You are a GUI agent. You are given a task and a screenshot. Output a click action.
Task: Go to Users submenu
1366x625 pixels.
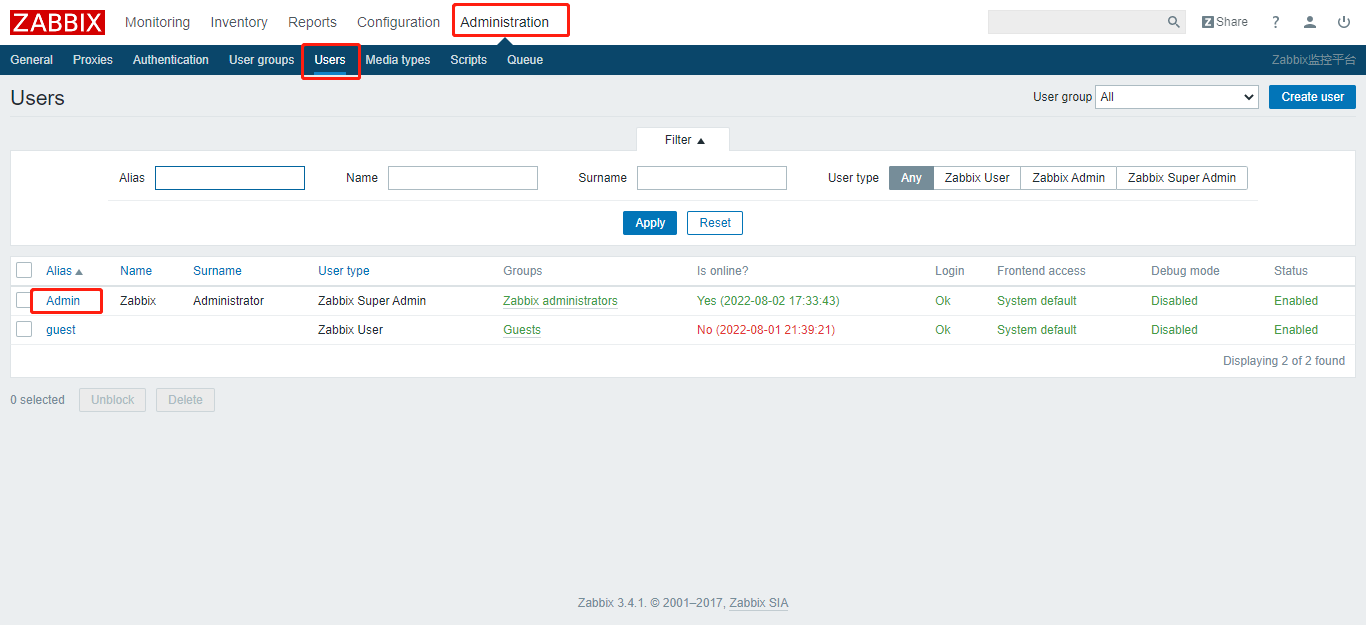[x=330, y=60]
